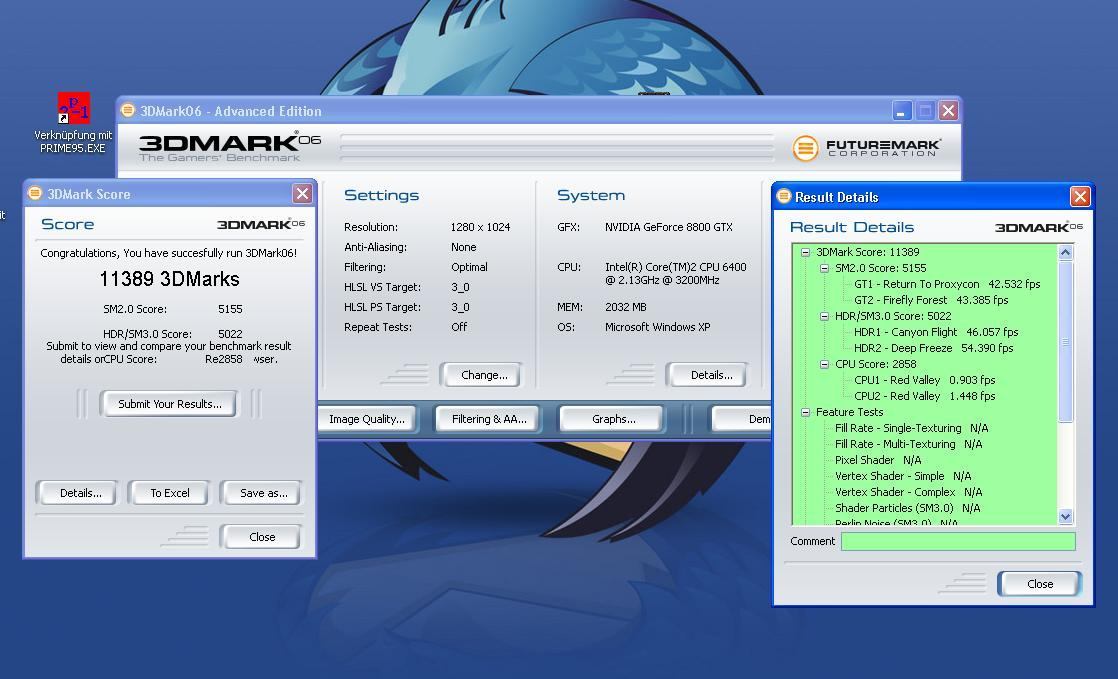Image resolution: width=1118 pixels, height=679 pixels.
Task: Click Change... under Settings
Action: [x=484, y=375]
